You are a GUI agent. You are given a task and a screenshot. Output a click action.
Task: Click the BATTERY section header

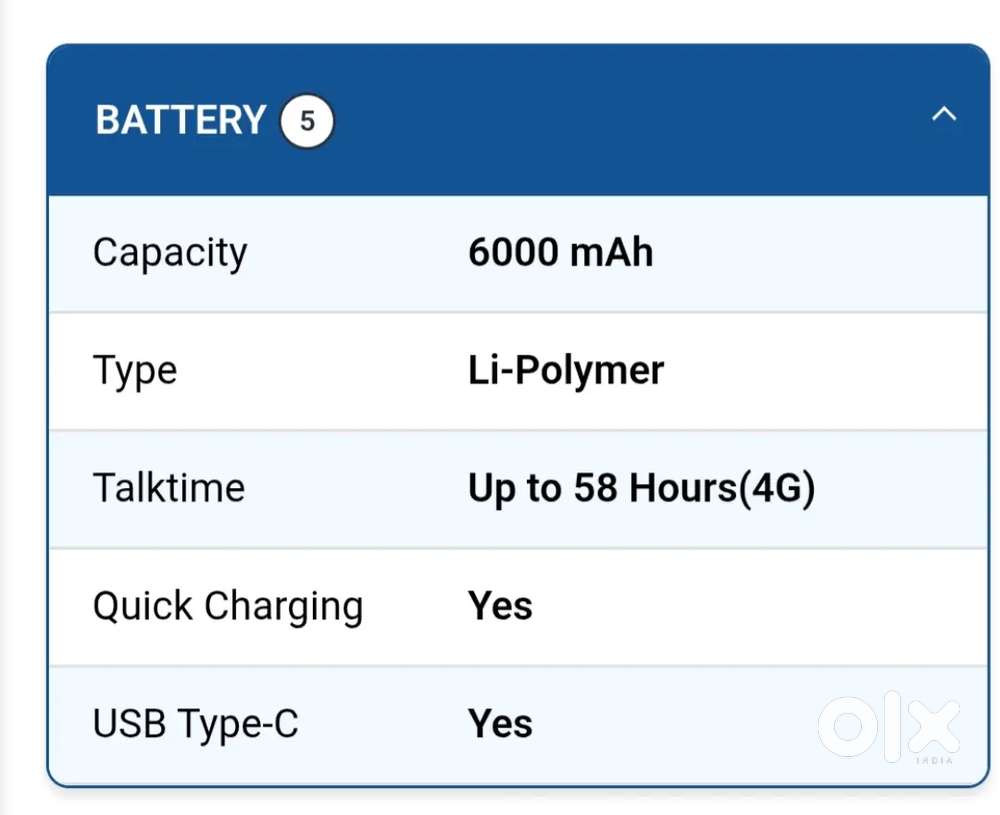click(x=178, y=119)
